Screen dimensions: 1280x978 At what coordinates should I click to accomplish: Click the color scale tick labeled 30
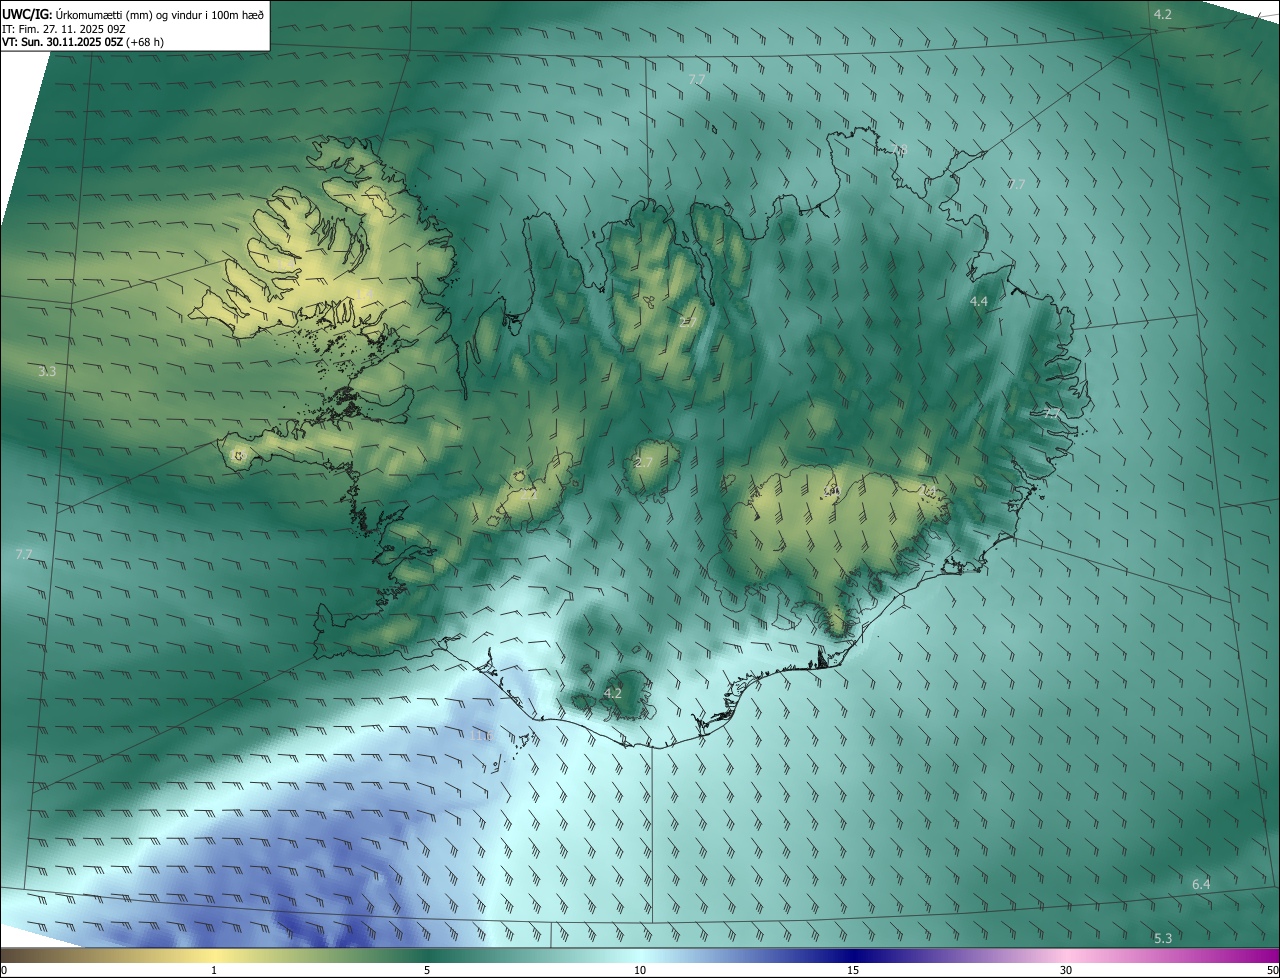[x=1066, y=971]
